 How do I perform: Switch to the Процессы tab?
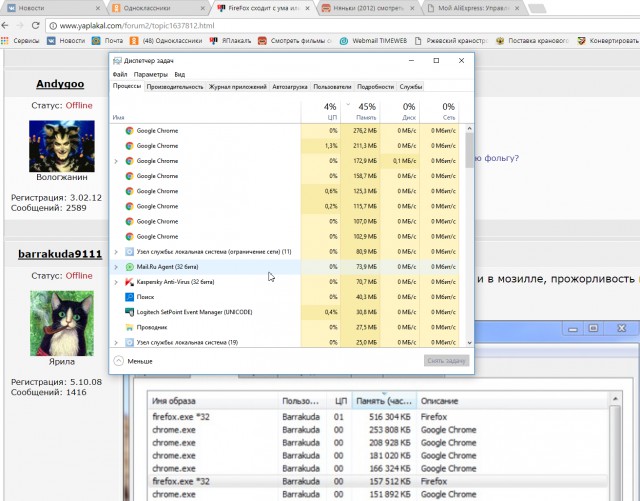pos(127,86)
